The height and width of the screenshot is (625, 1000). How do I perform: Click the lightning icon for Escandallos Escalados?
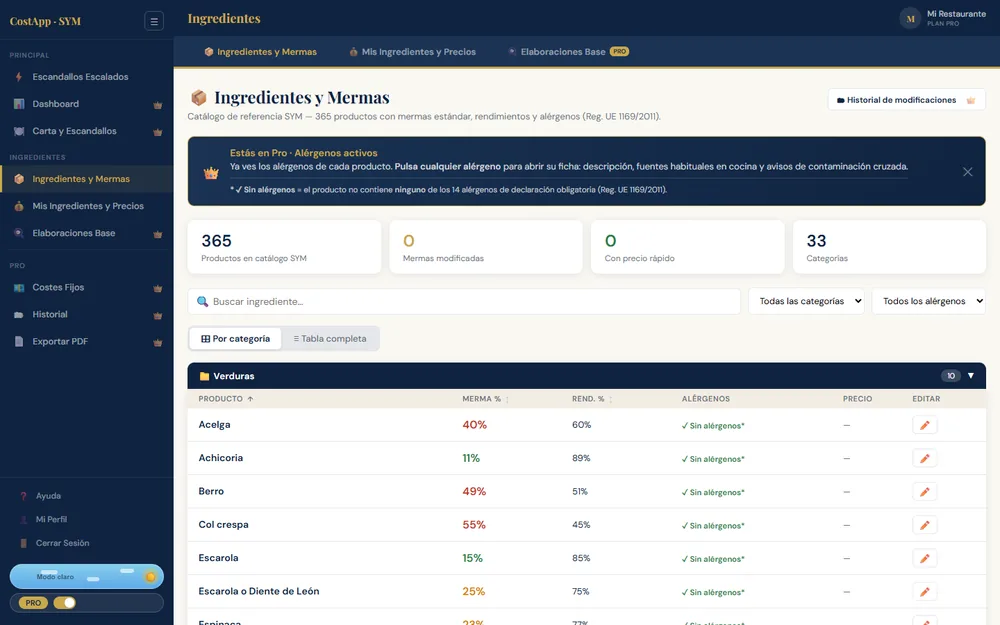coord(19,77)
